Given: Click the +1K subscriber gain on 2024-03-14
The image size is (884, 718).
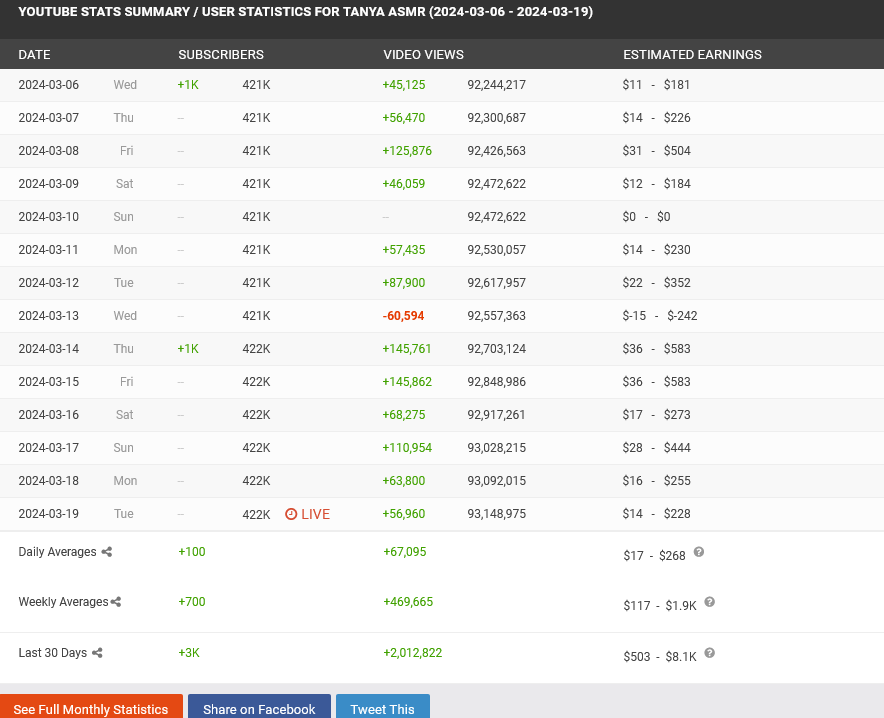Looking at the screenshot, I should coord(188,348).
